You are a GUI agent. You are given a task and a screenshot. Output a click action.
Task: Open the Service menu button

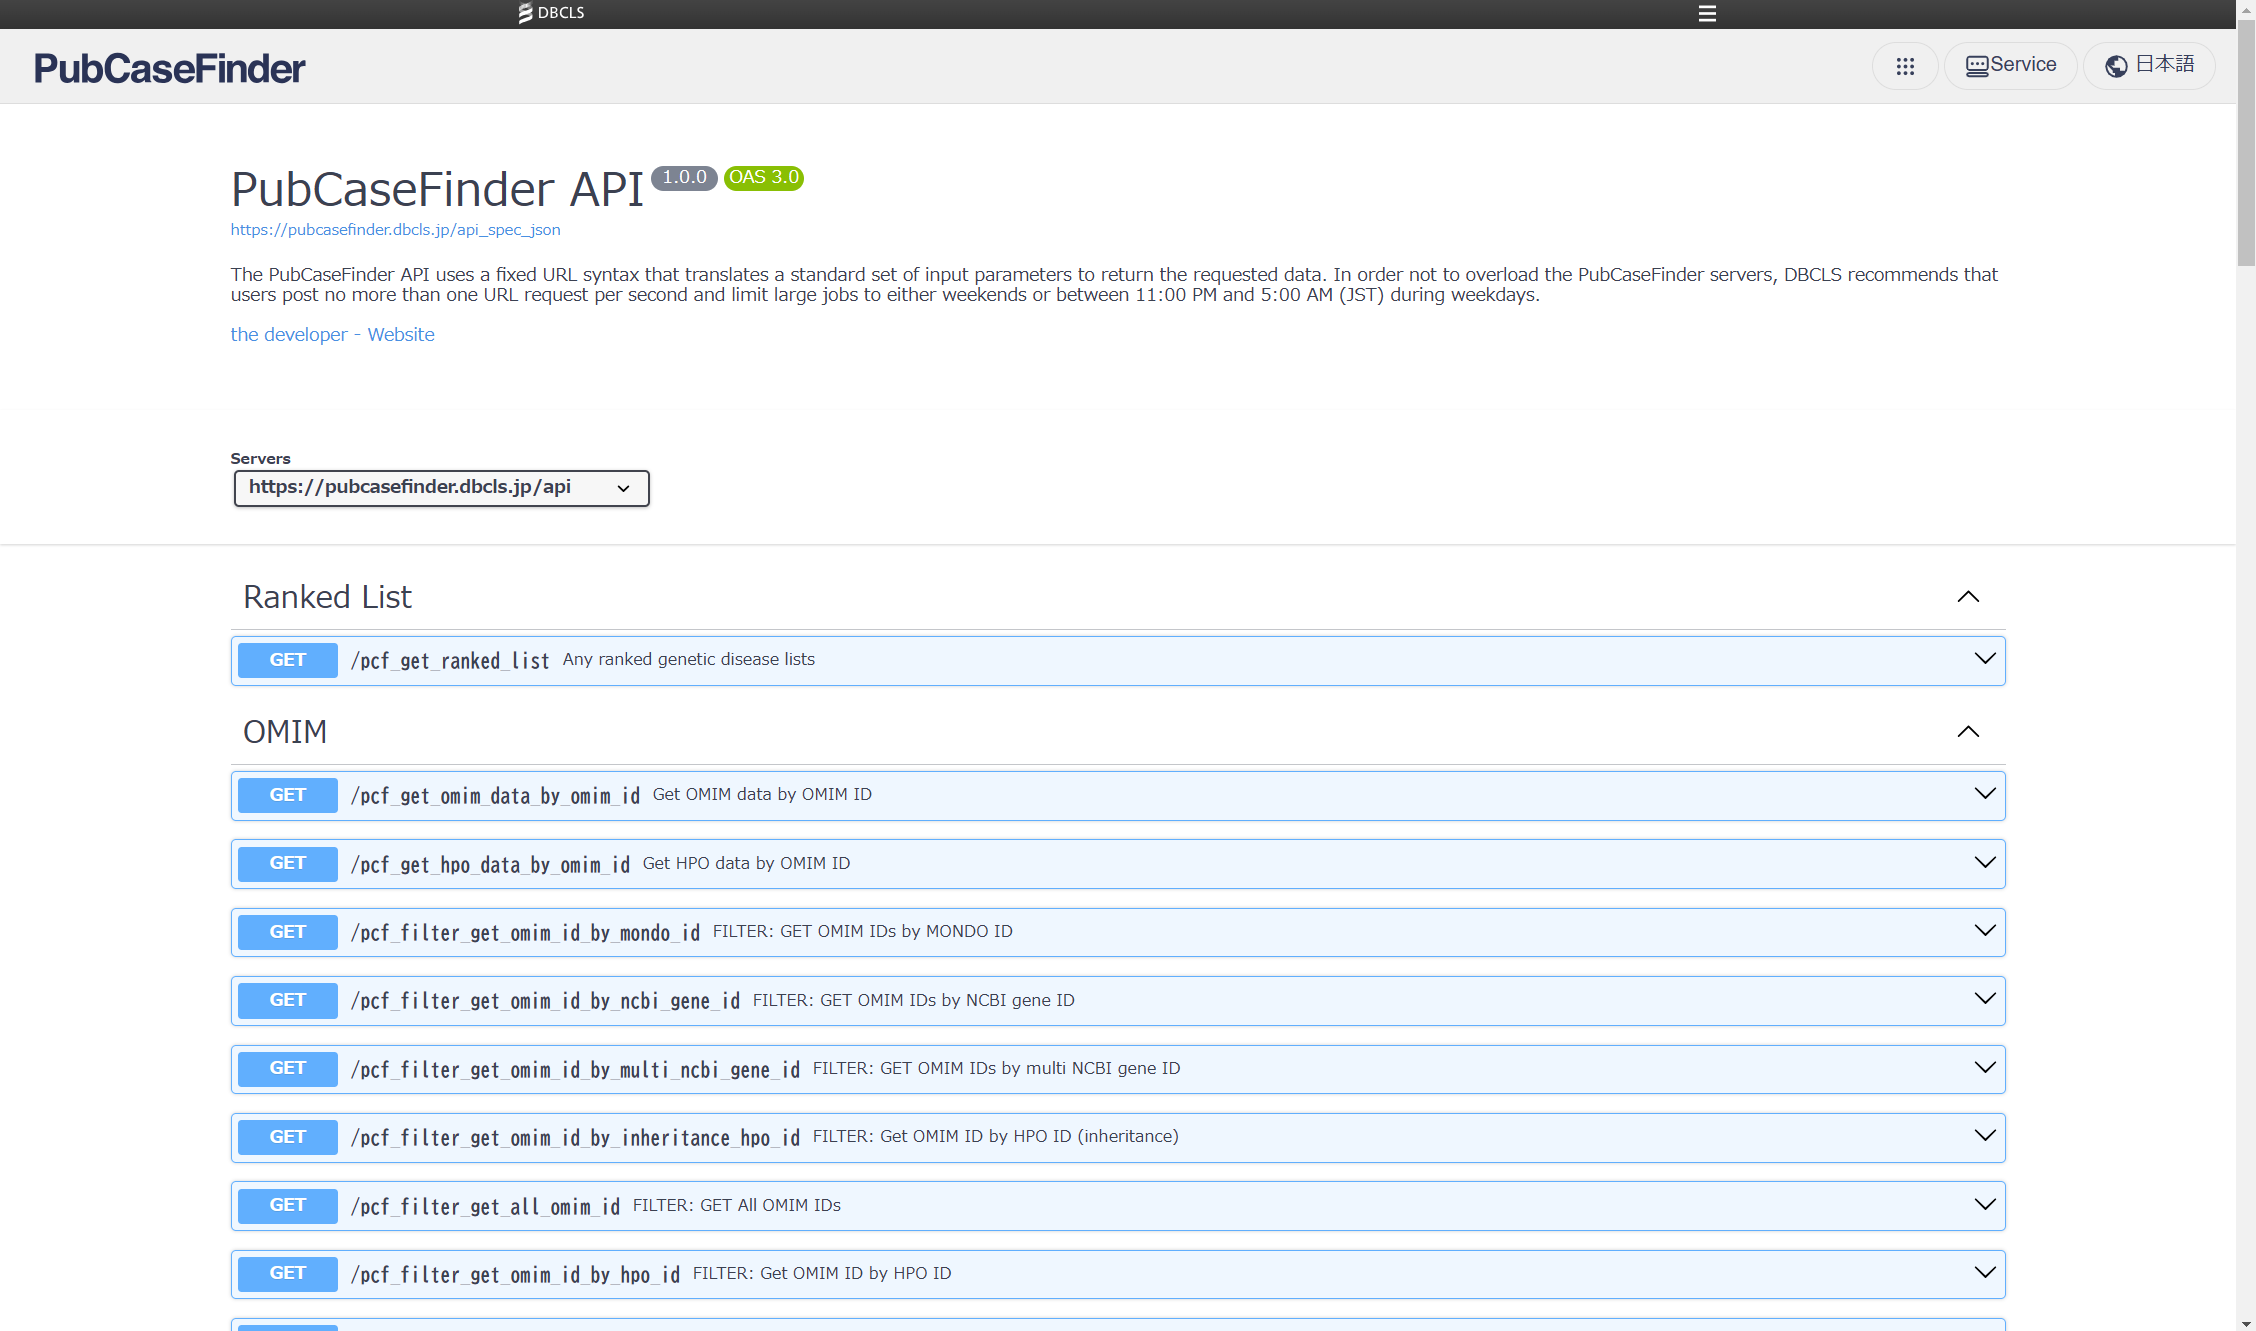2011,66
